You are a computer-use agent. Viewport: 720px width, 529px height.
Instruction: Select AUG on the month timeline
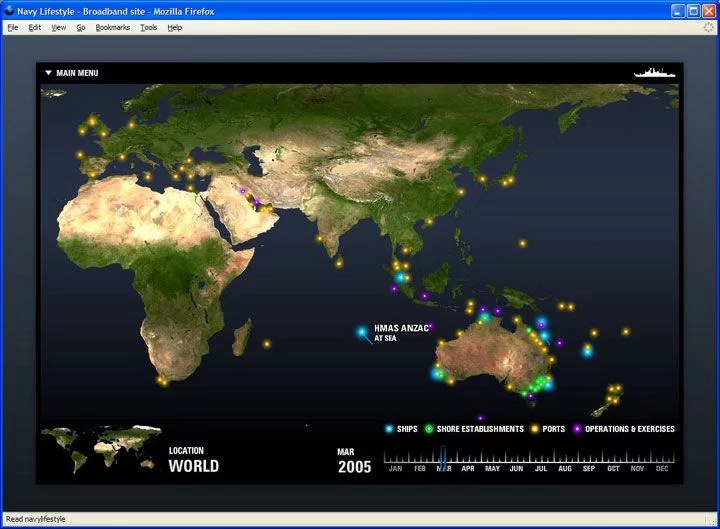point(565,468)
